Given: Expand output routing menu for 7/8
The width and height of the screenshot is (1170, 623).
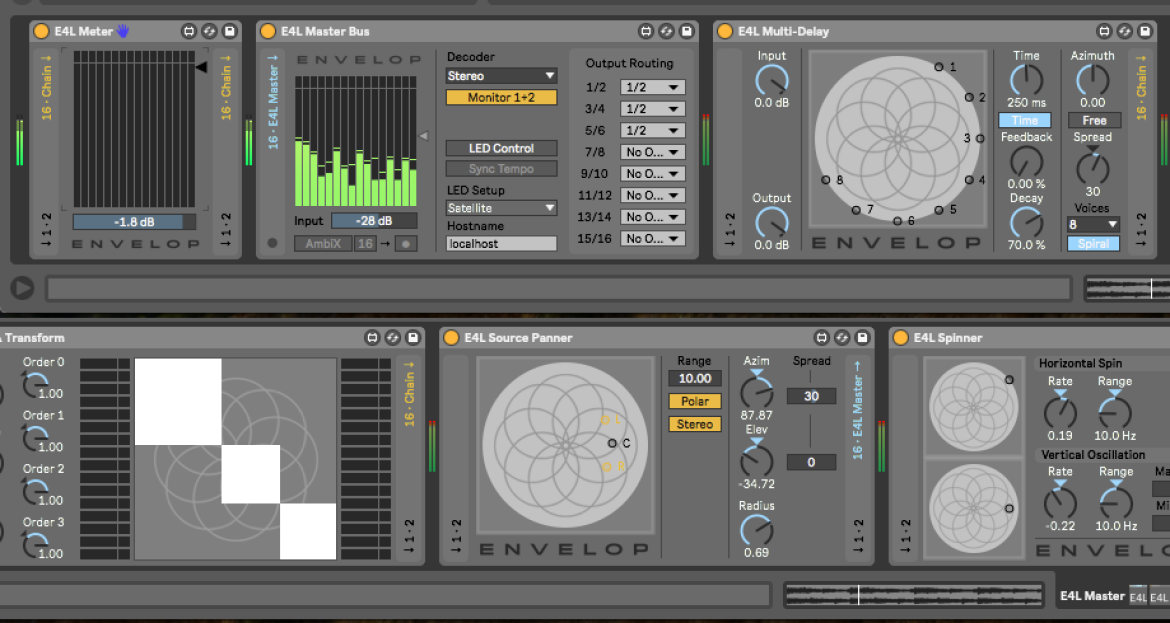Looking at the screenshot, I should pyautogui.click(x=653, y=152).
